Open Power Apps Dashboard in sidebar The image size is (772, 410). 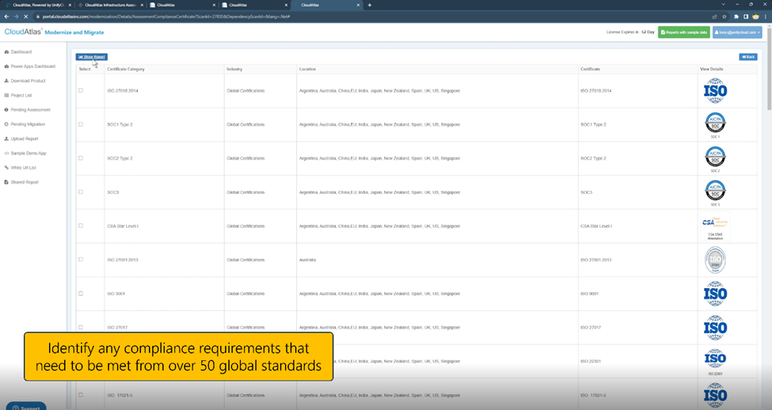pyautogui.click(x=30, y=66)
